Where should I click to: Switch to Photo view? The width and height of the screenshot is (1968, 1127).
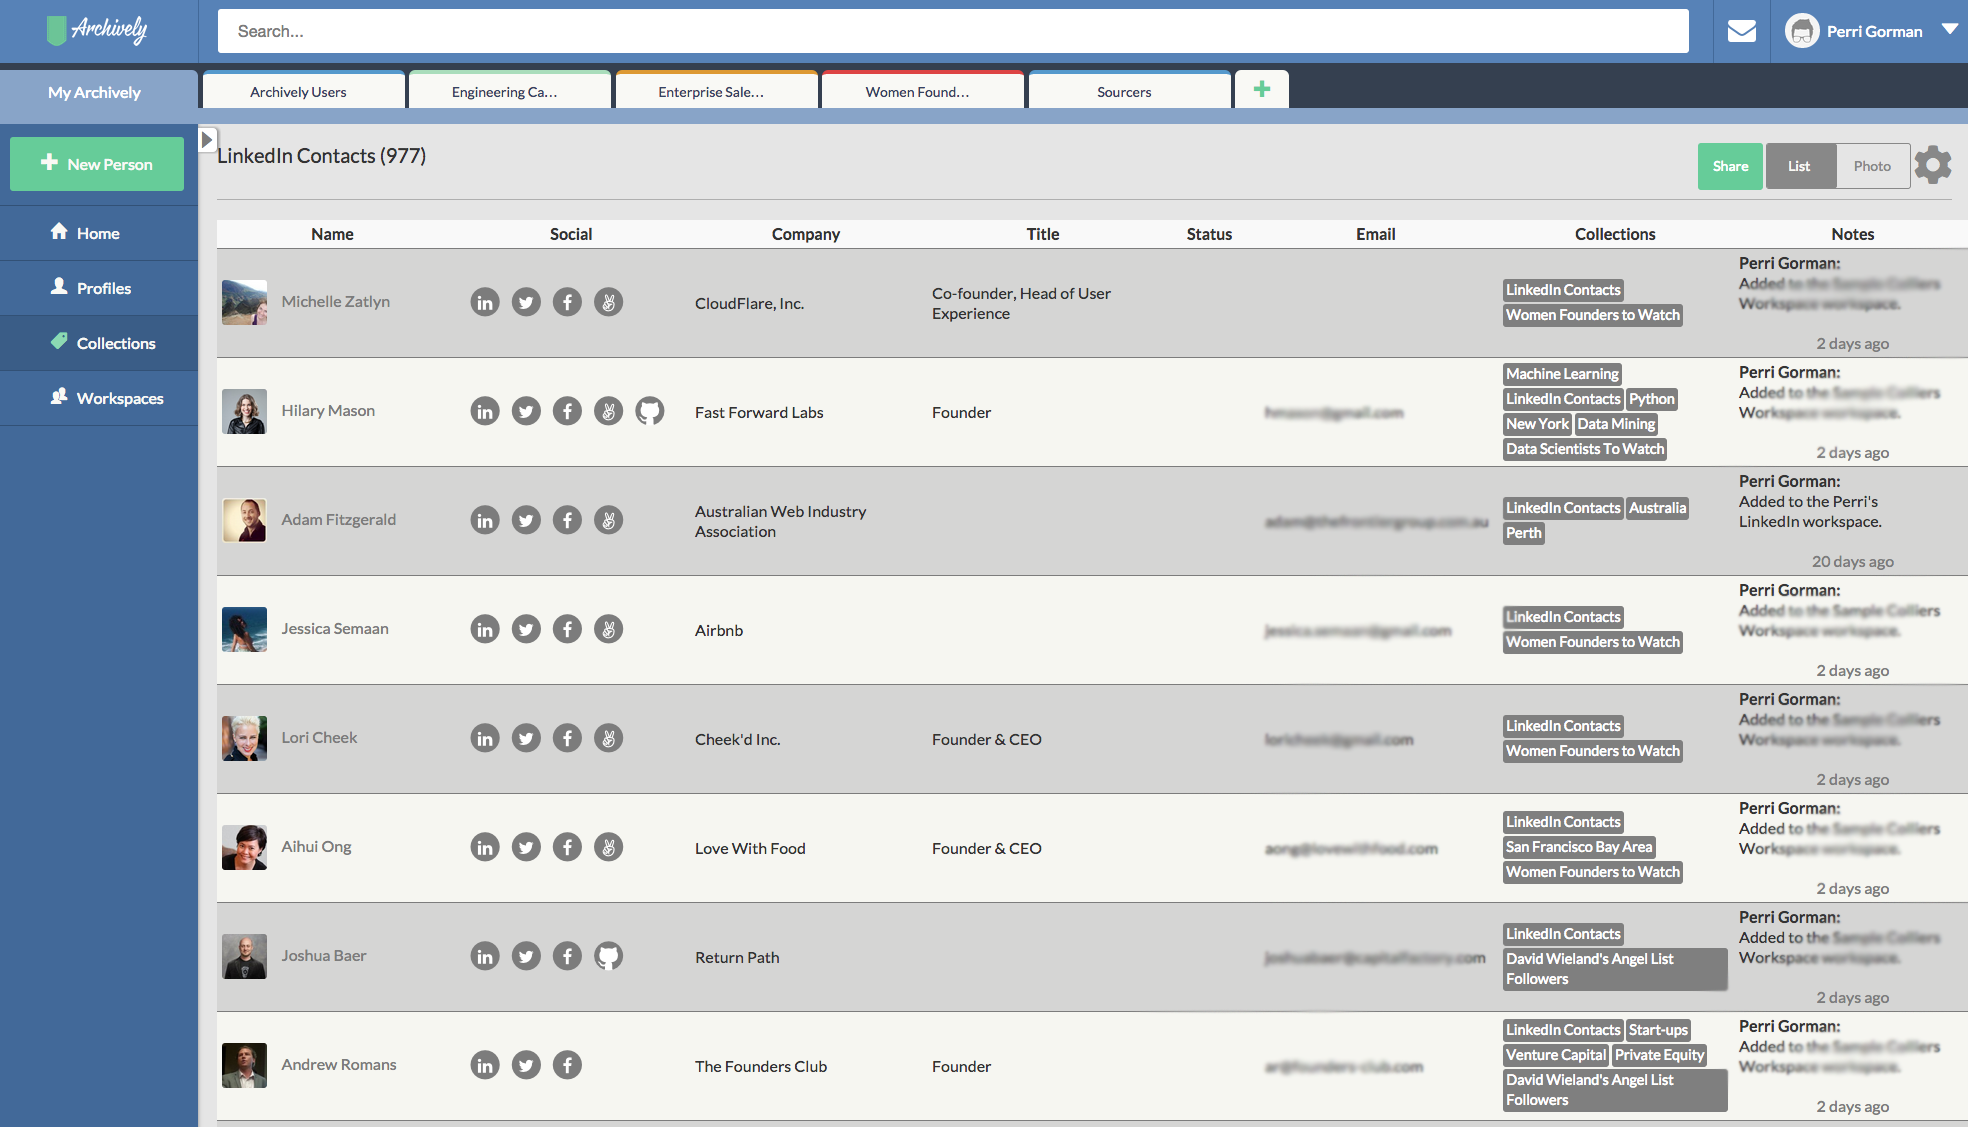coord(1871,166)
